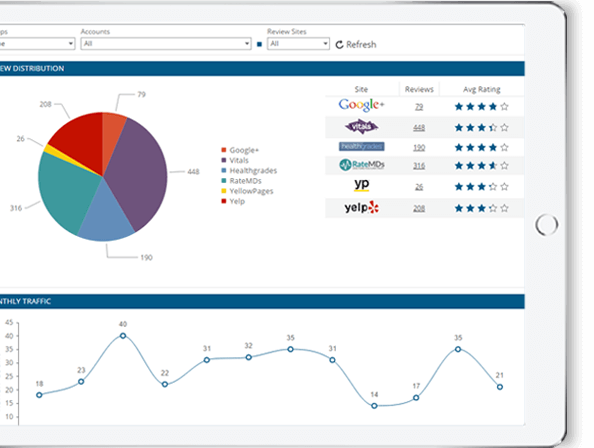Open the 316 reviews link for RateMDs
The image size is (594, 448).
pyautogui.click(x=419, y=166)
